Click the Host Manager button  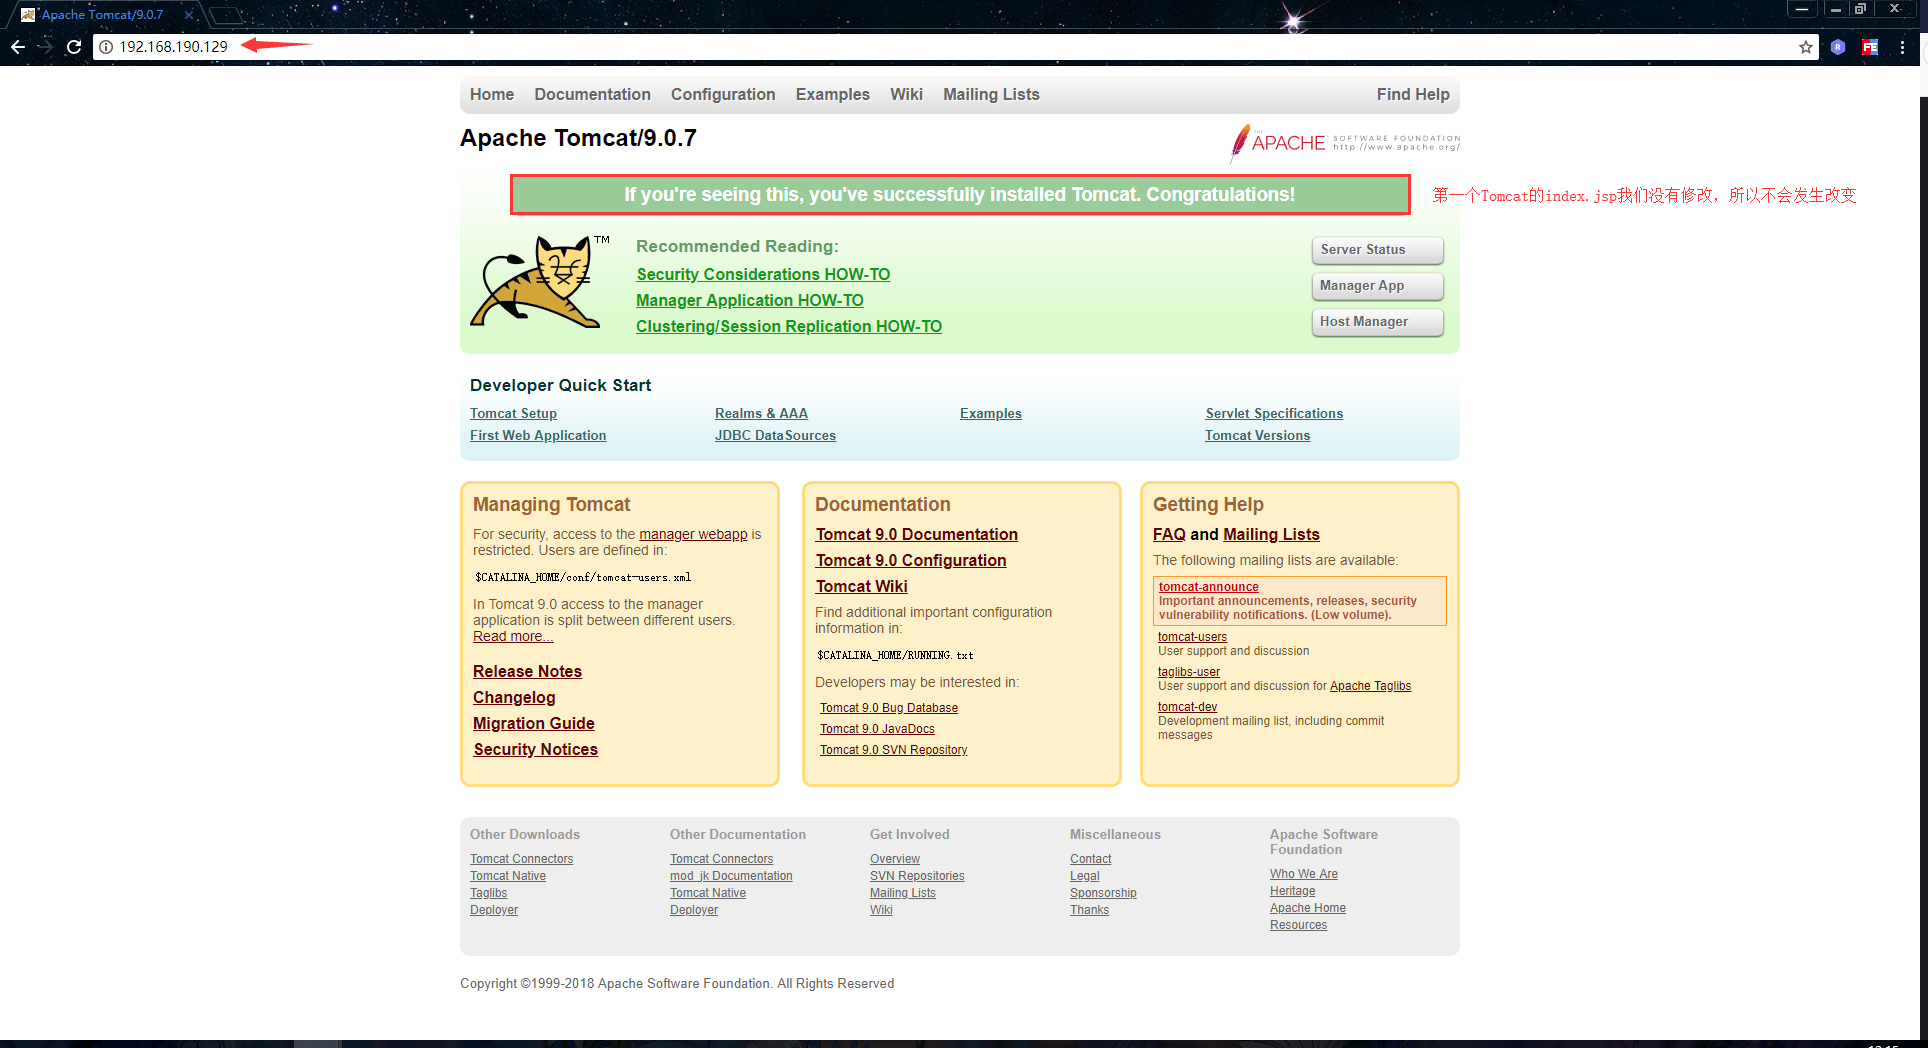[x=1377, y=322]
